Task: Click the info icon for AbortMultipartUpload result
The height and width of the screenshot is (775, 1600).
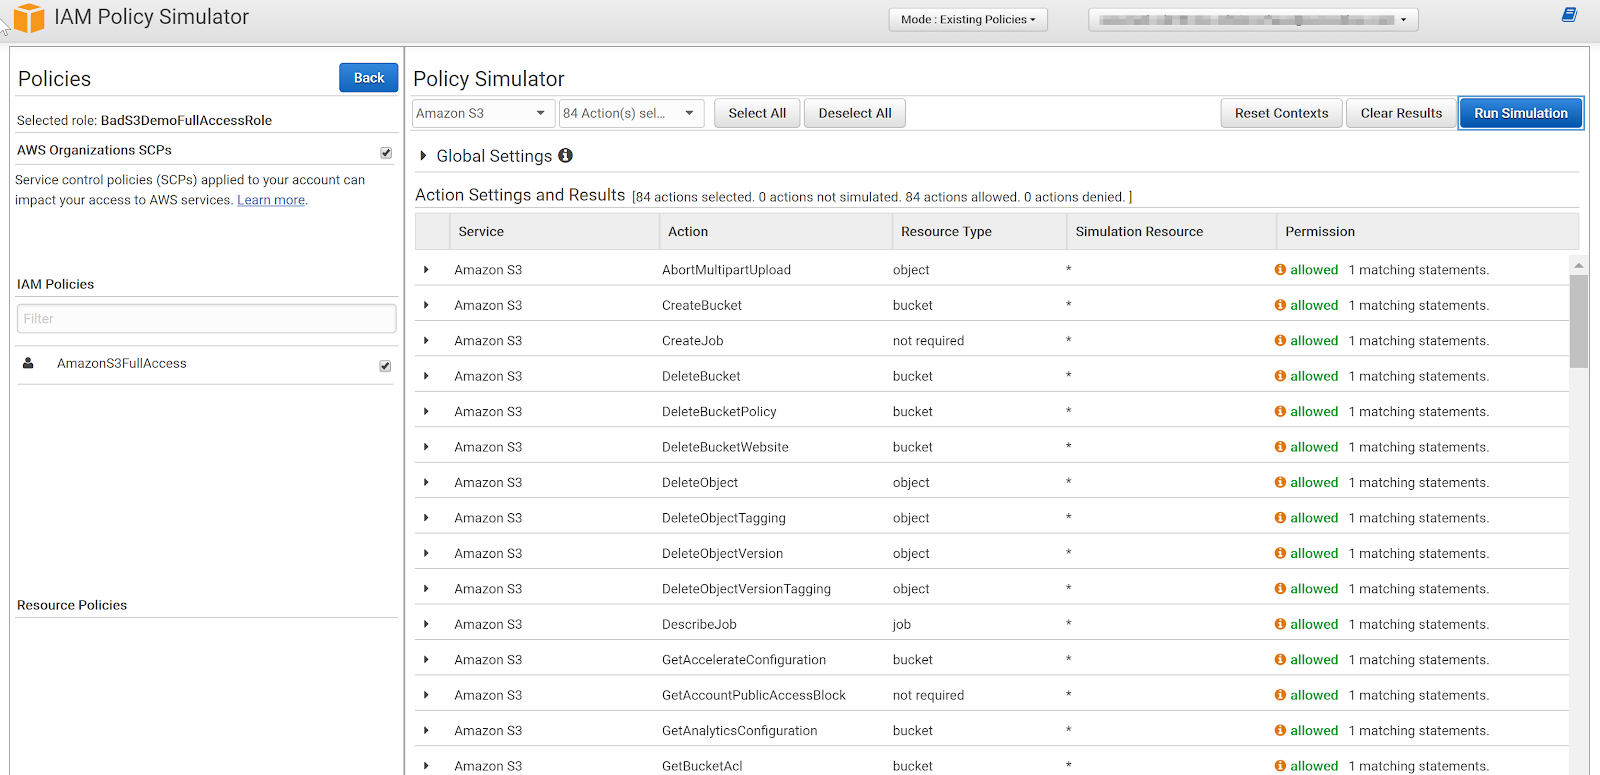Action: tap(1280, 270)
